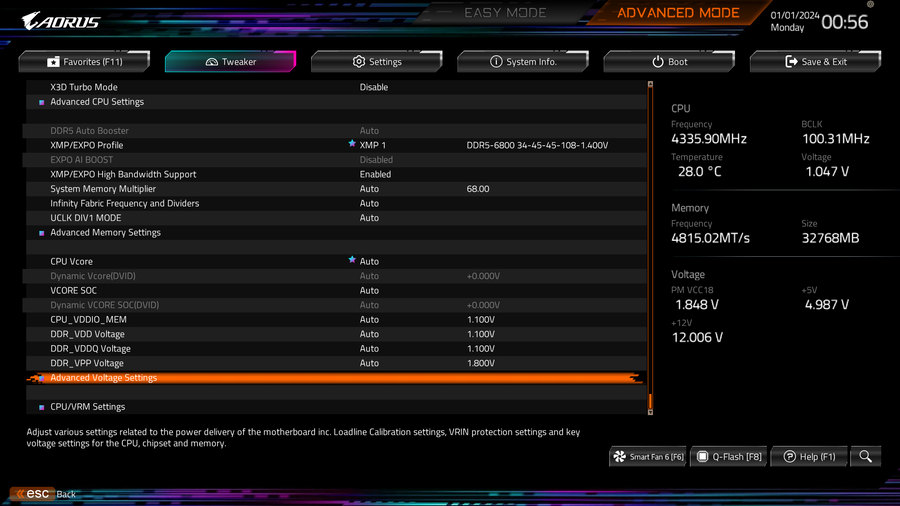Click the PM VCC18 1.848 V reading
The width and height of the screenshot is (900, 506).
tap(697, 305)
